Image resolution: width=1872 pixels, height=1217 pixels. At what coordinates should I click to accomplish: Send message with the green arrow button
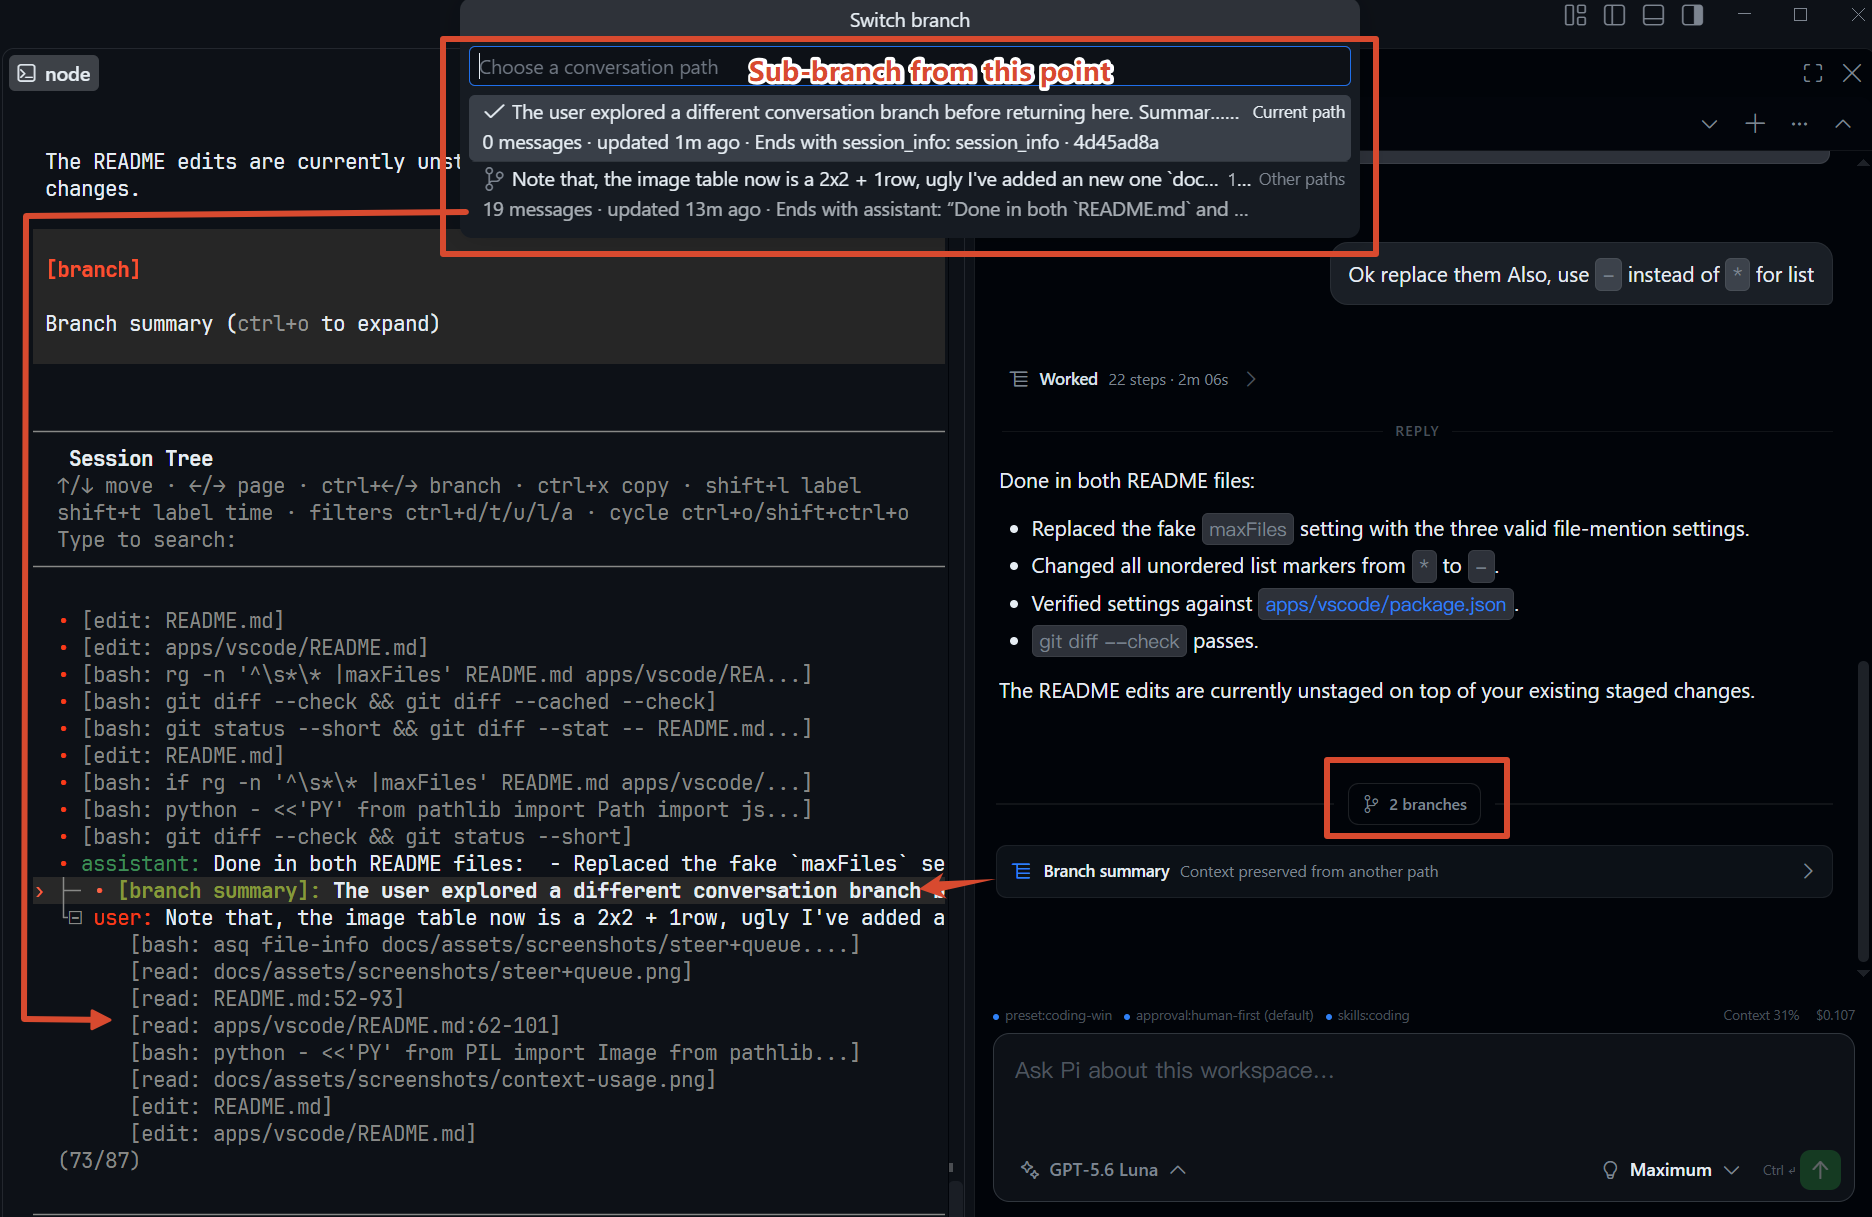[1820, 1169]
